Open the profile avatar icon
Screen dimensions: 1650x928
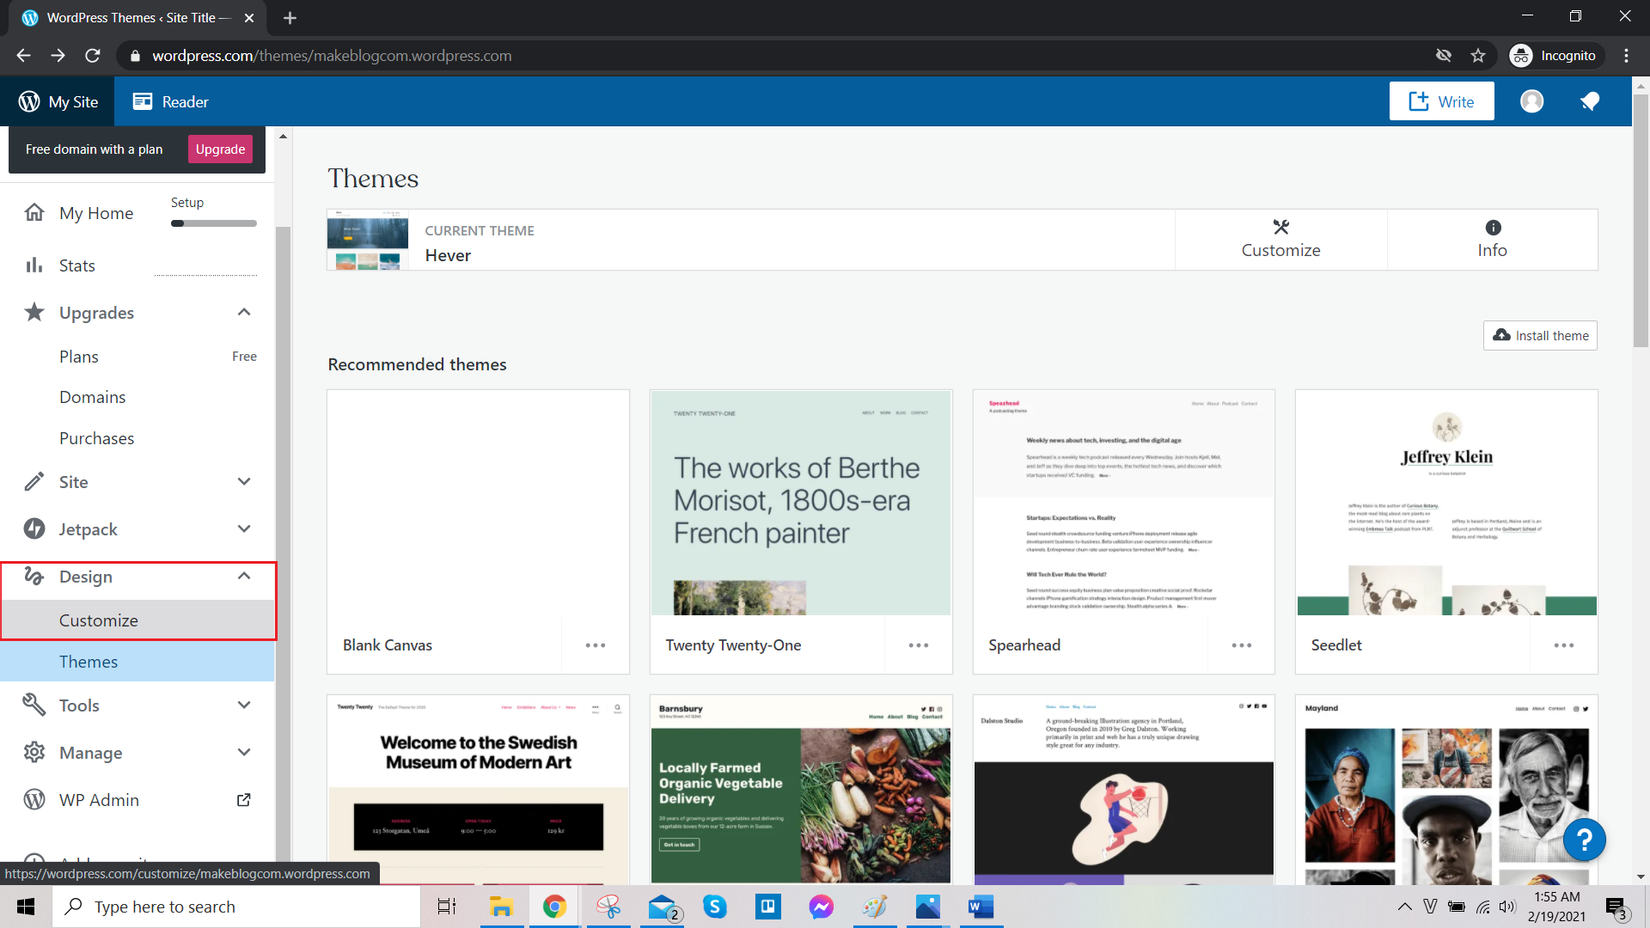(x=1531, y=101)
